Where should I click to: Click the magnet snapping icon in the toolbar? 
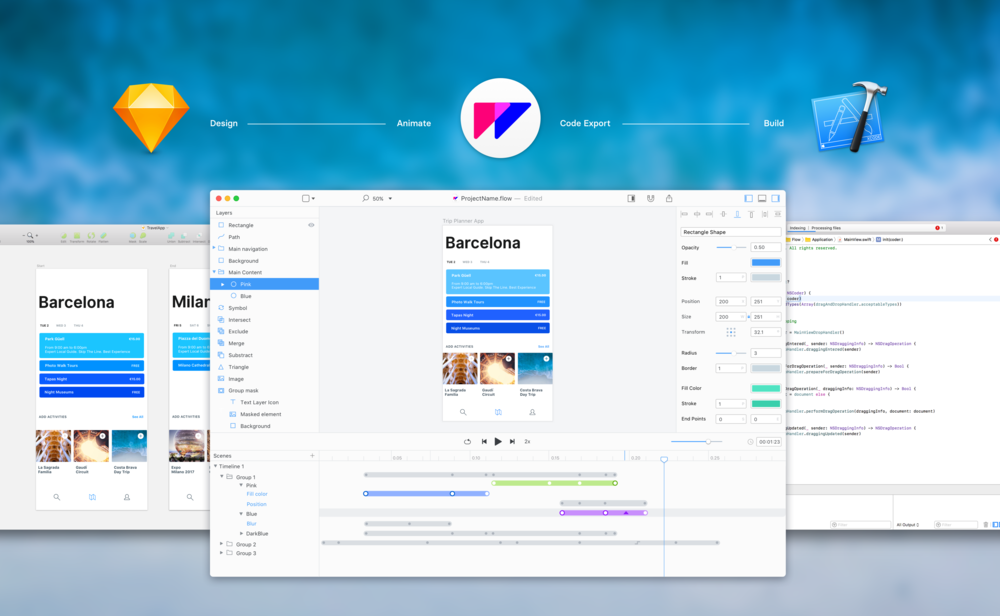pyautogui.click(x=651, y=198)
